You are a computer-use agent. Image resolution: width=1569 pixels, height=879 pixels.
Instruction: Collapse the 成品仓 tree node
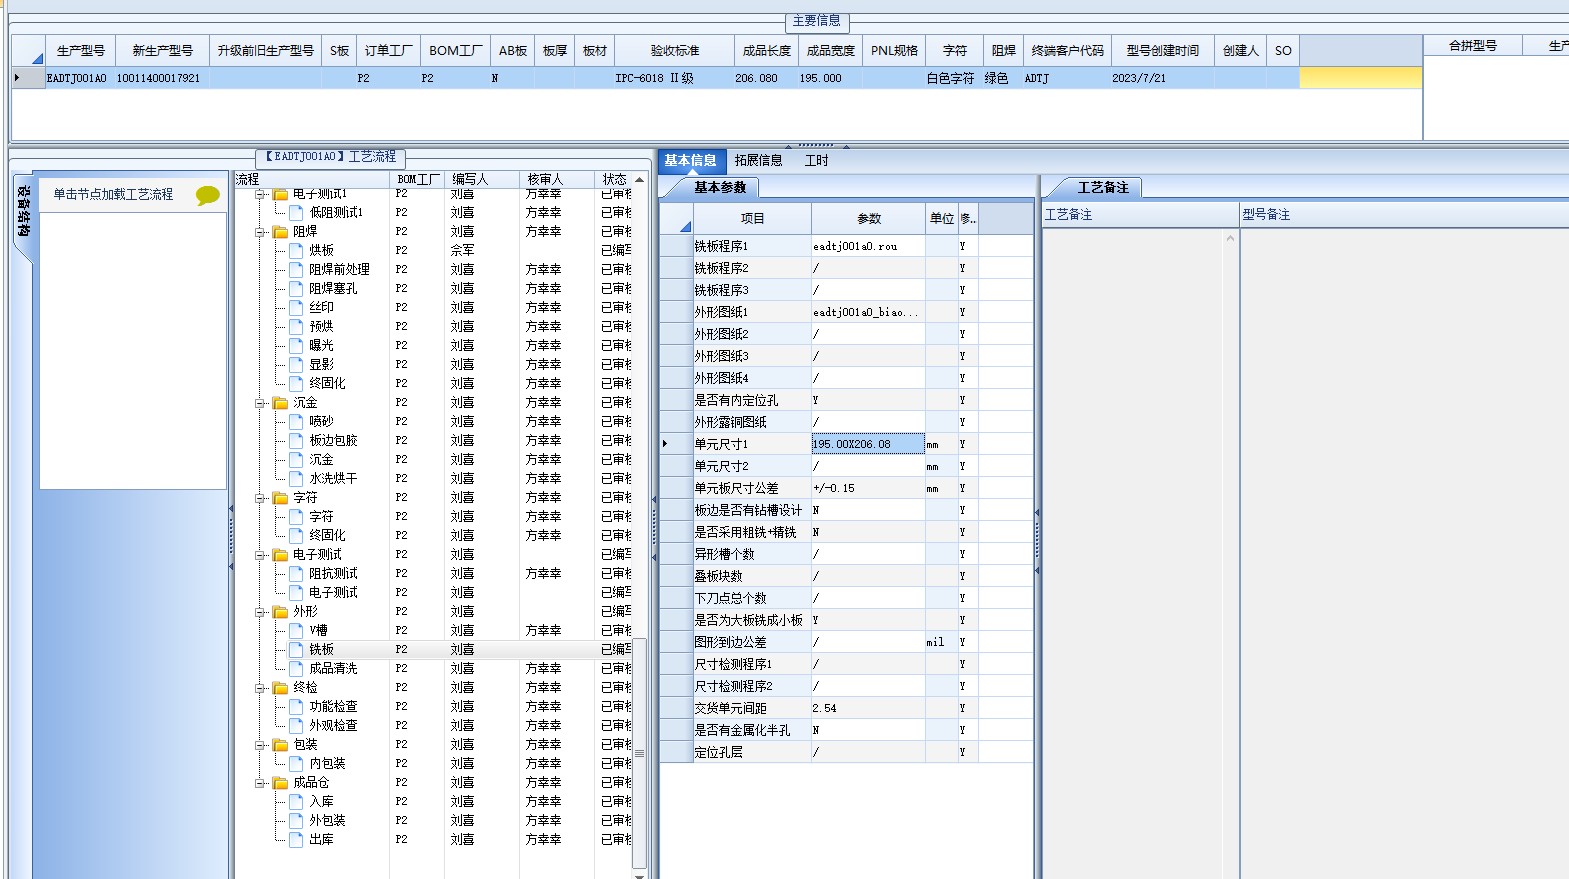click(x=260, y=783)
